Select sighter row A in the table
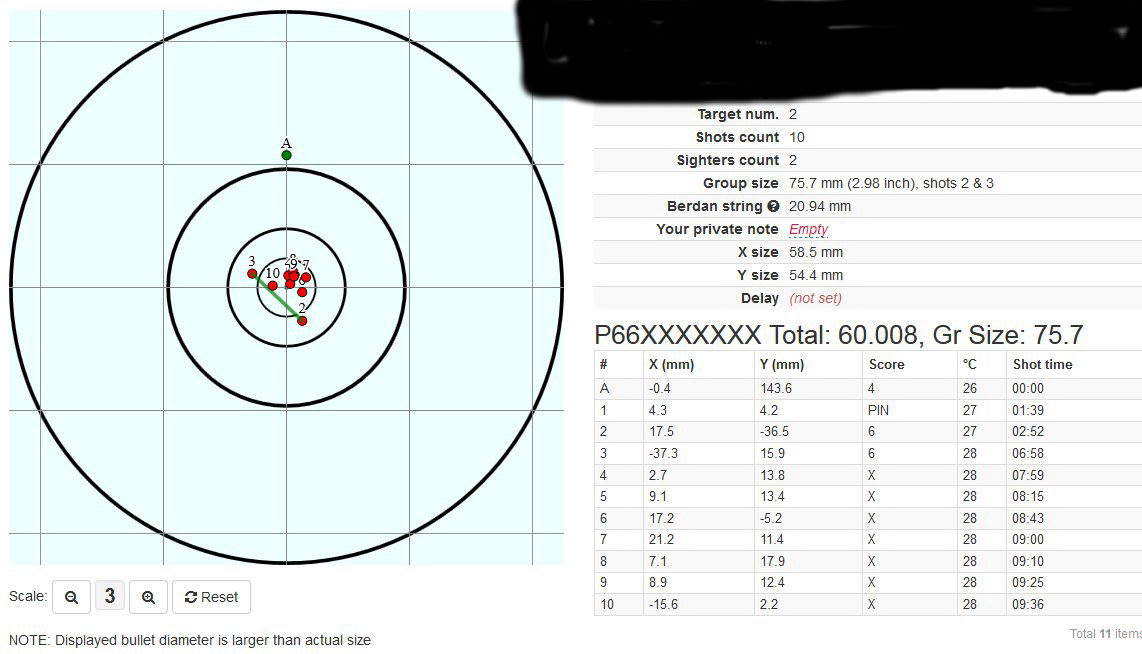Viewport: 1142px width, 654px height. [x=868, y=389]
